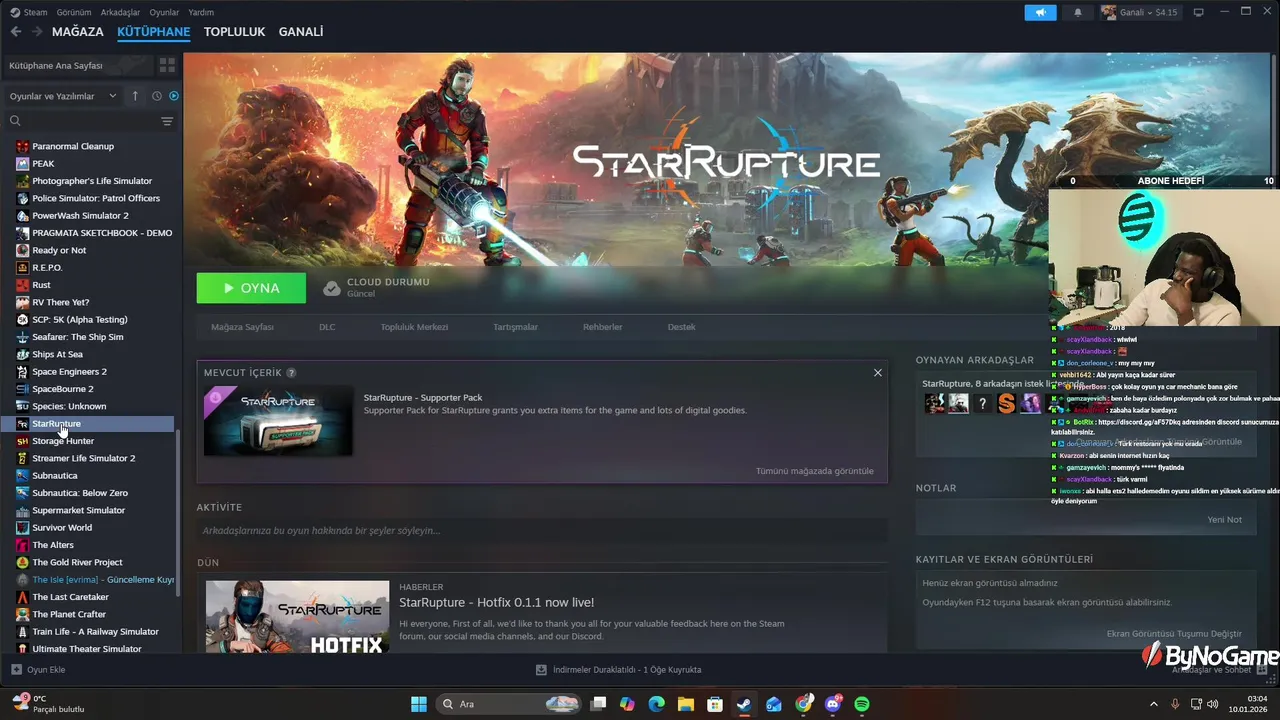Open StarRupture Supporter Pack thumbnail
Screen dimensions: 1280x720
278,421
